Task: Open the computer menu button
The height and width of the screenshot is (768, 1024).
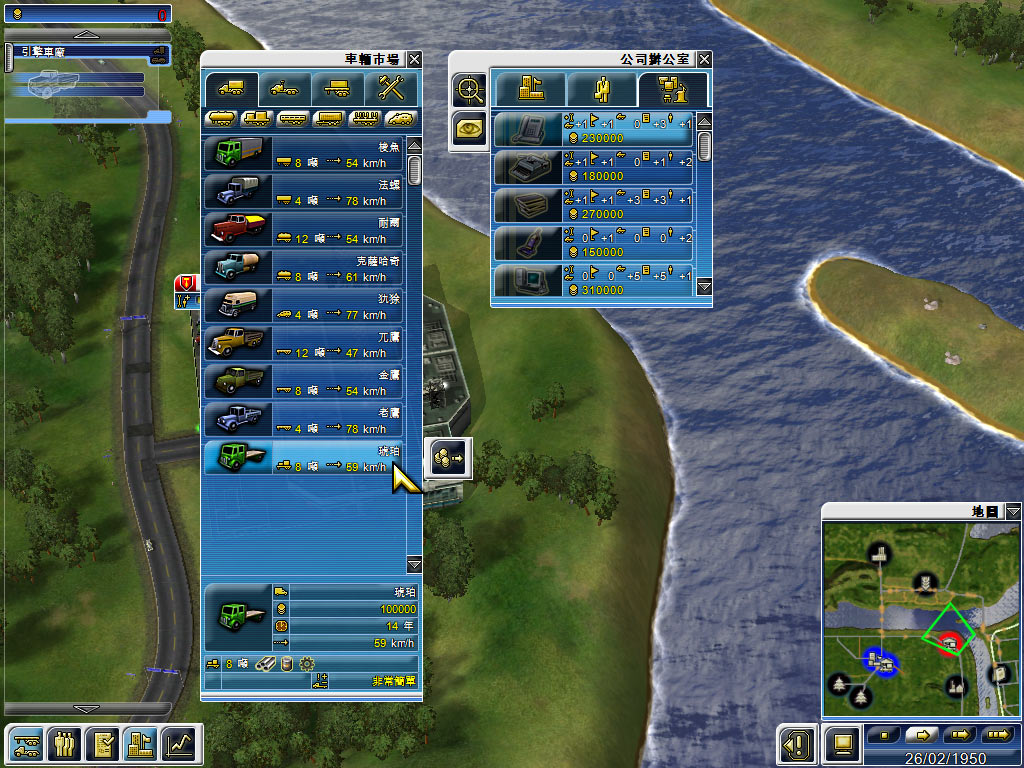Action: click(x=842, y=743)
